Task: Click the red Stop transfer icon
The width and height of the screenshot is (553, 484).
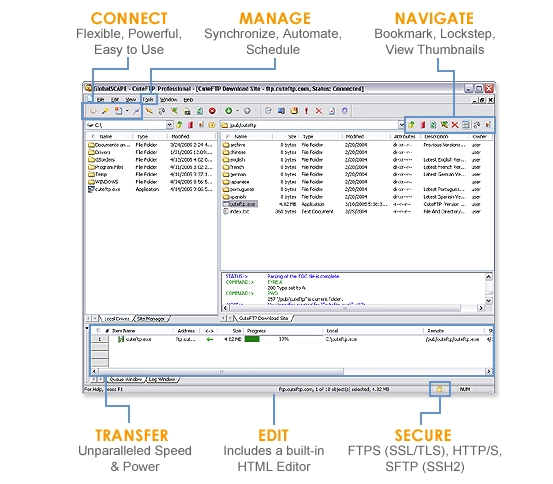Action: pos(212,111)
